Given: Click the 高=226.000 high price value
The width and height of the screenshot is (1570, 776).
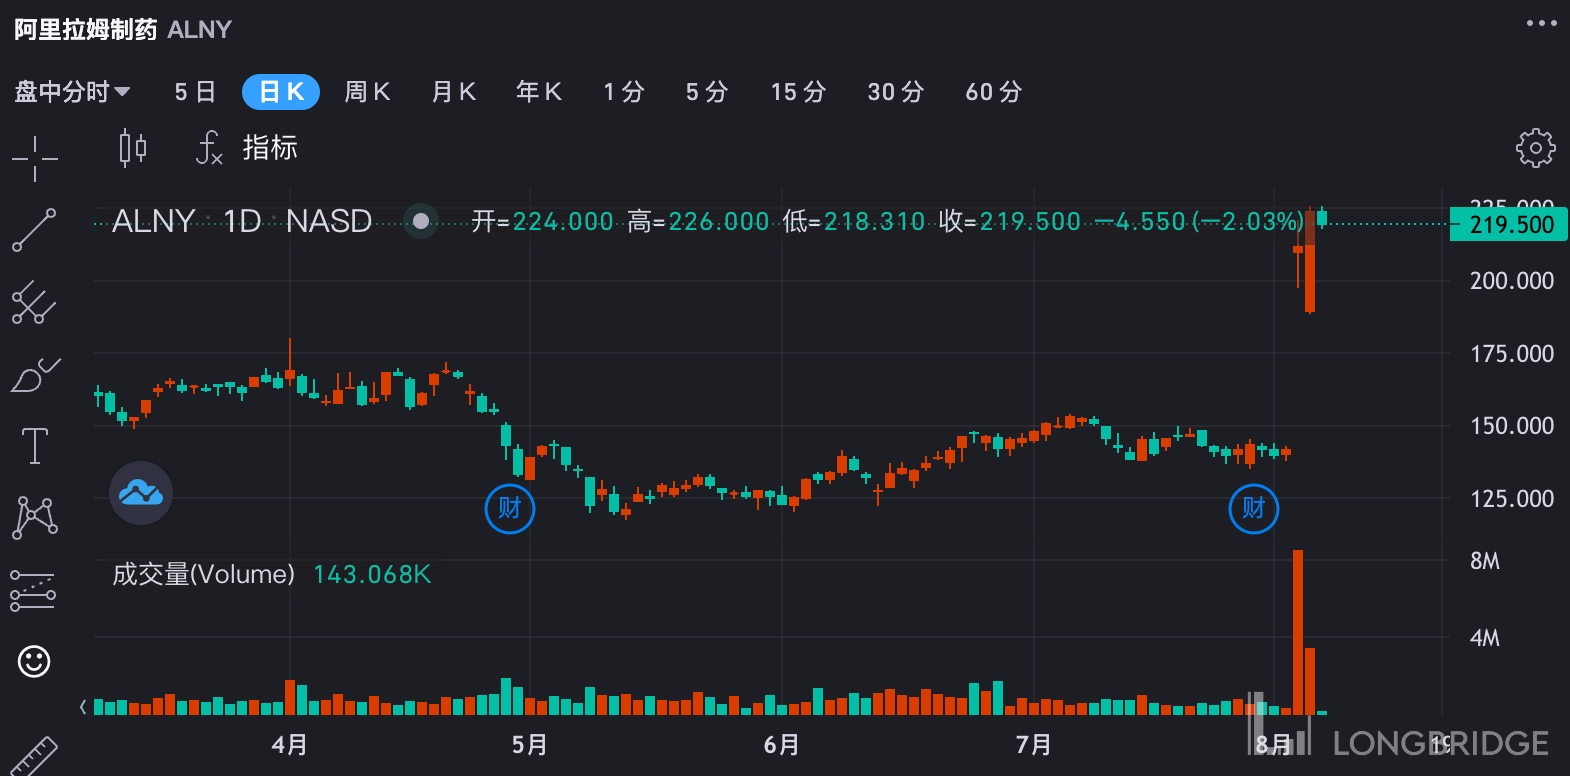Looking at the screenshot, I should (699, 221).
